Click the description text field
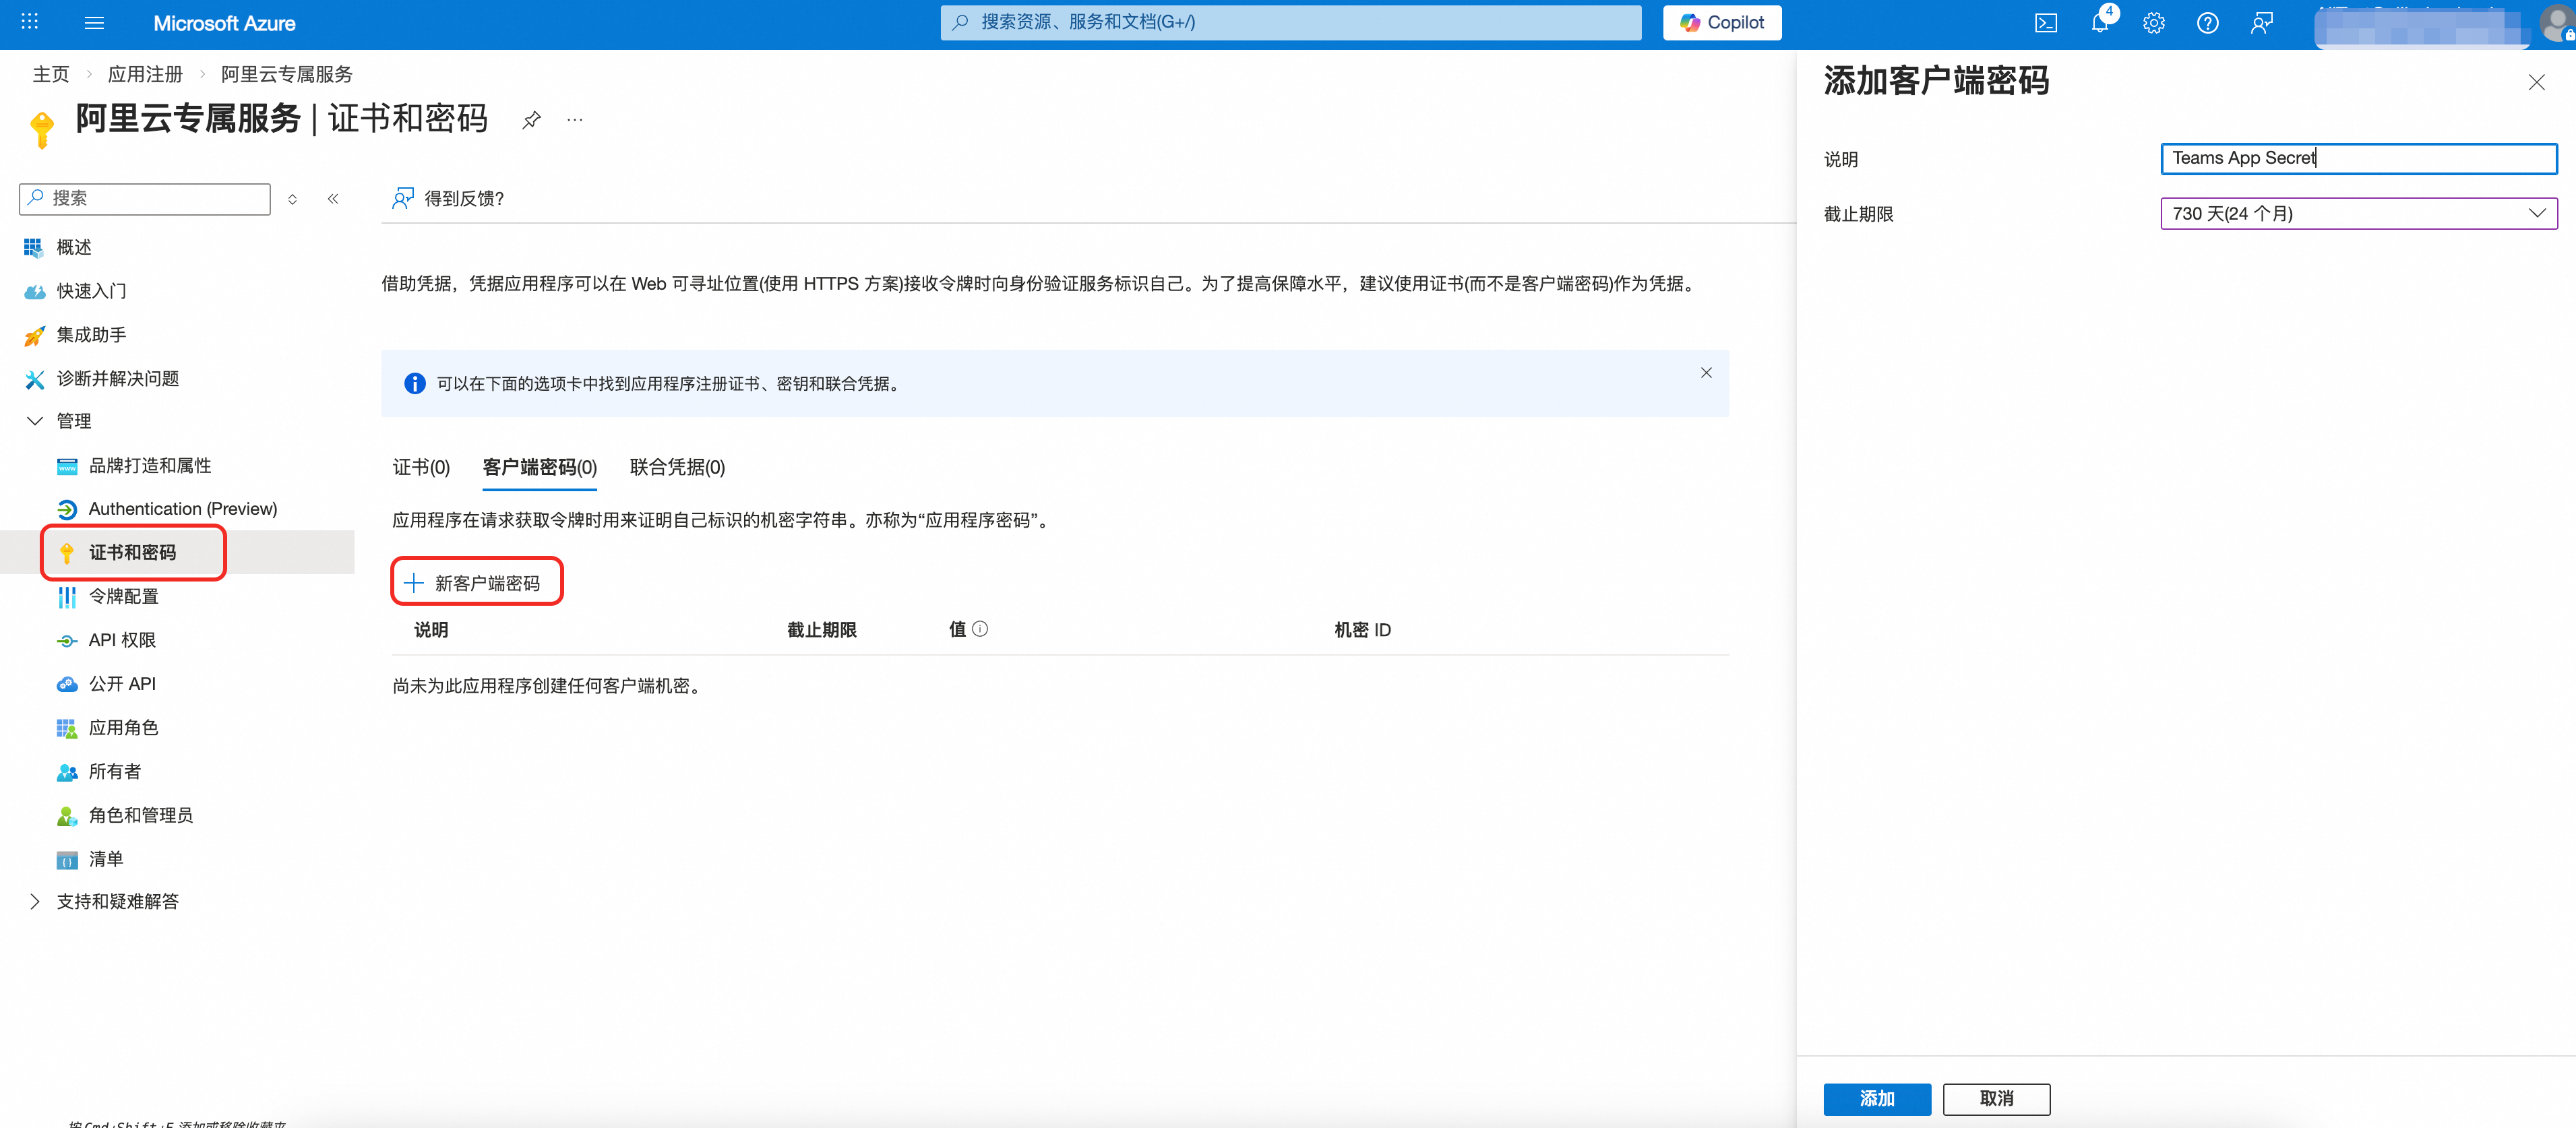Image resolution: width=2576 pixels, height=1128 pixels. [x=2358, y=158]
